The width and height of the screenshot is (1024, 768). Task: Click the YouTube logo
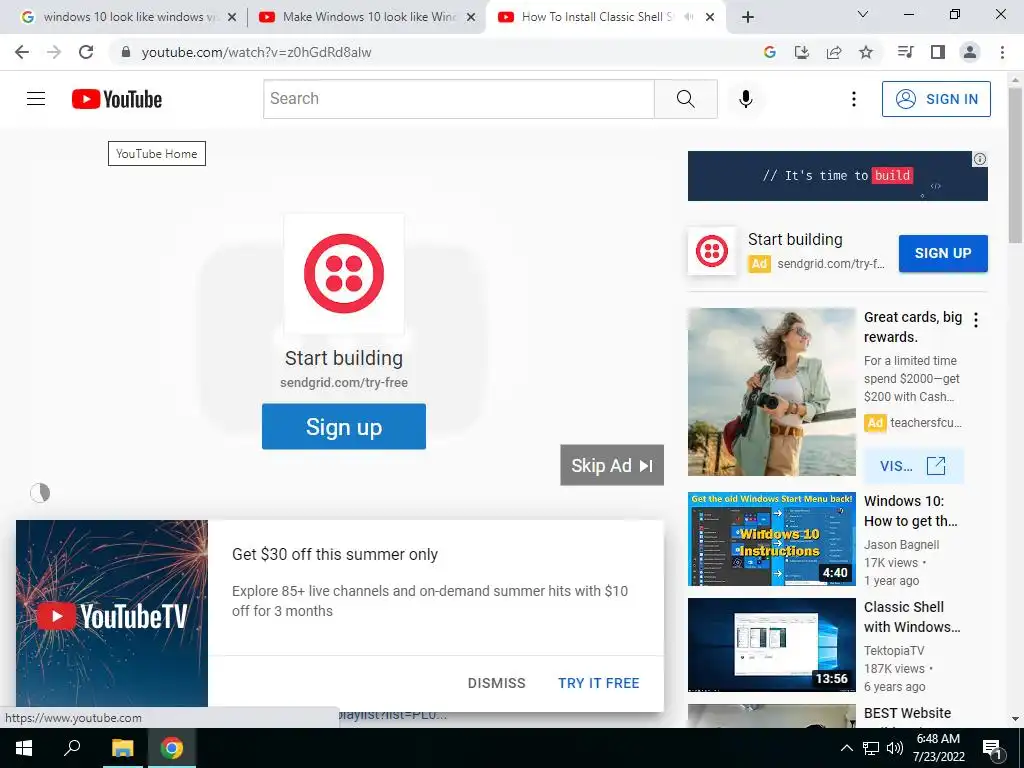pyautogui.click(x=117, y=99)
